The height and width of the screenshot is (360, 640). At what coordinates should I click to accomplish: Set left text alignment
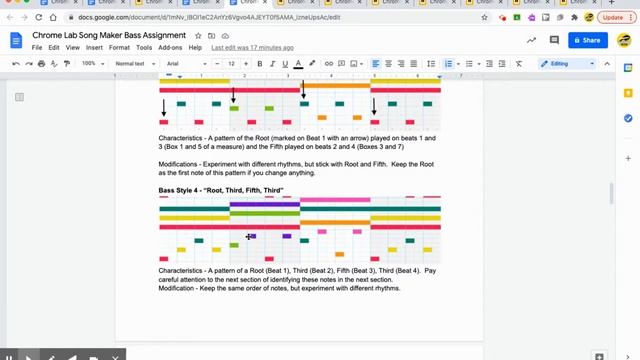pyautogui.click(x=376, y=64)
